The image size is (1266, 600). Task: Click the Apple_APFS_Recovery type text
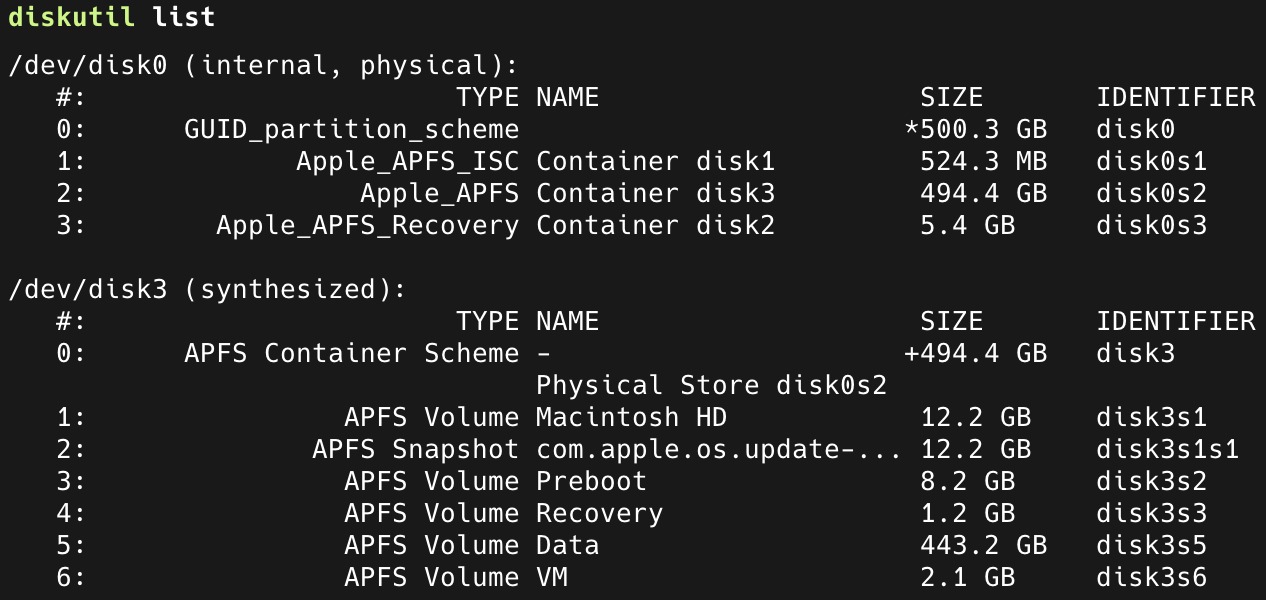(367, 225)
